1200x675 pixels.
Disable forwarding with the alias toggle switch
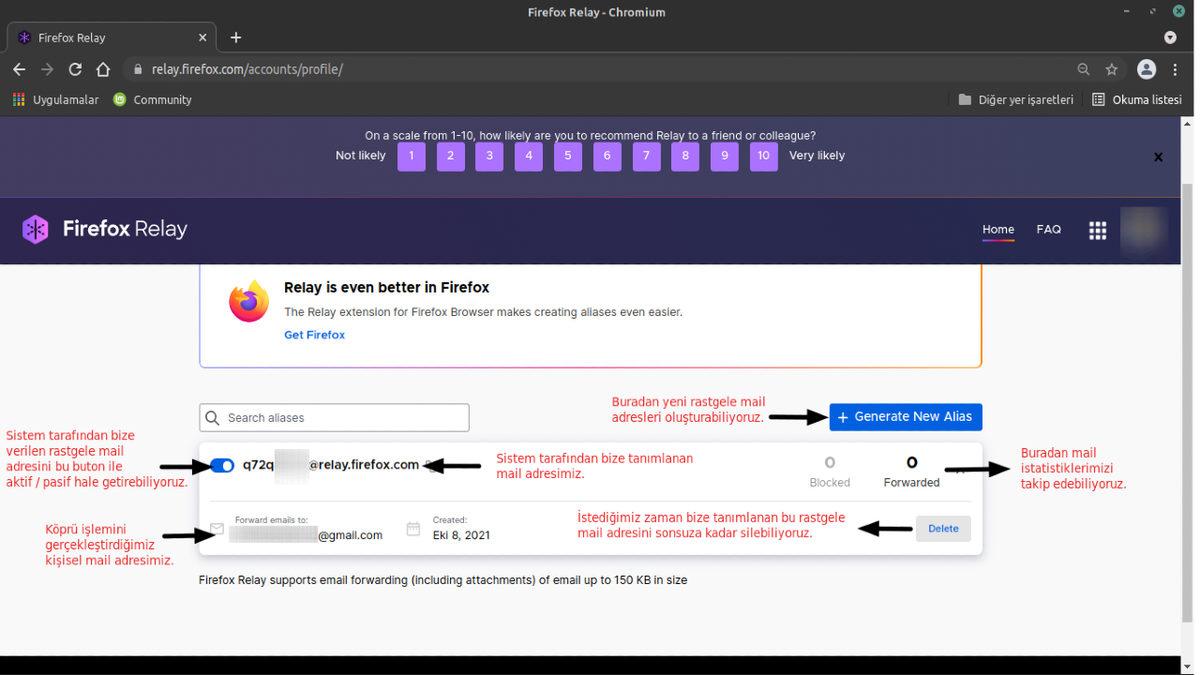pyautogui.click(x=221, y=464)
